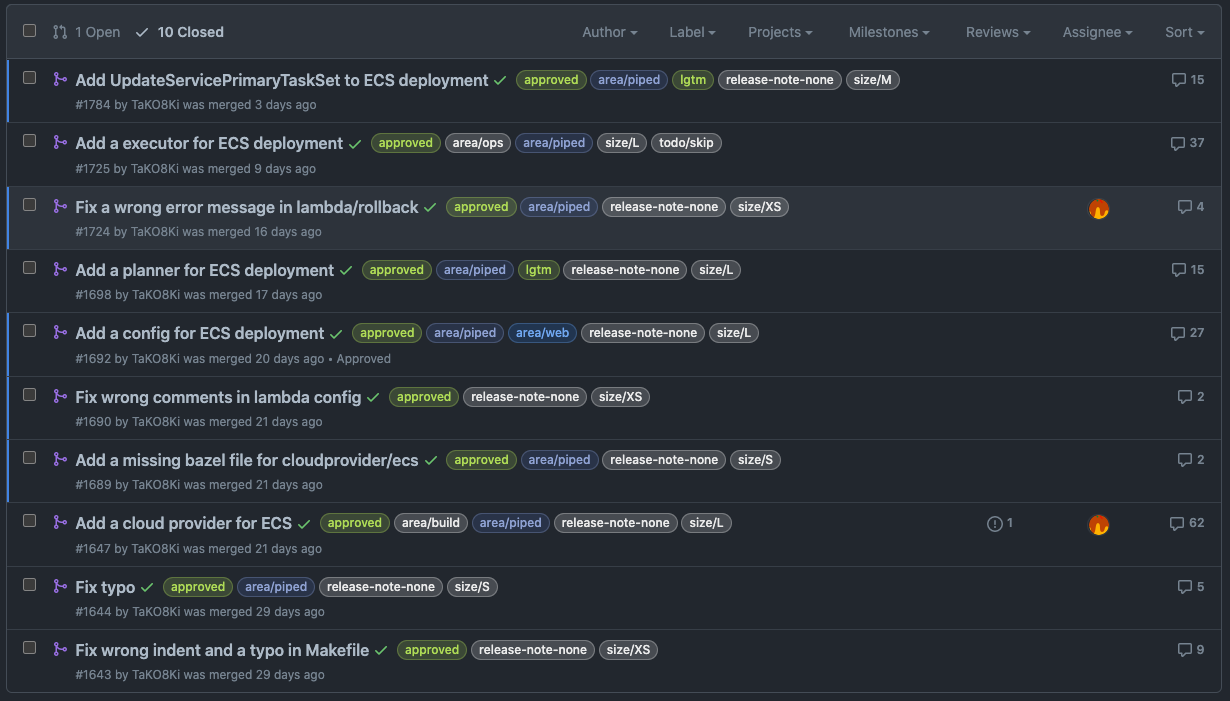Viewport: 1230px width, 701px height.
Task: Filter by 'area/build' label on cloud provider PR
Action: point(431,523)
